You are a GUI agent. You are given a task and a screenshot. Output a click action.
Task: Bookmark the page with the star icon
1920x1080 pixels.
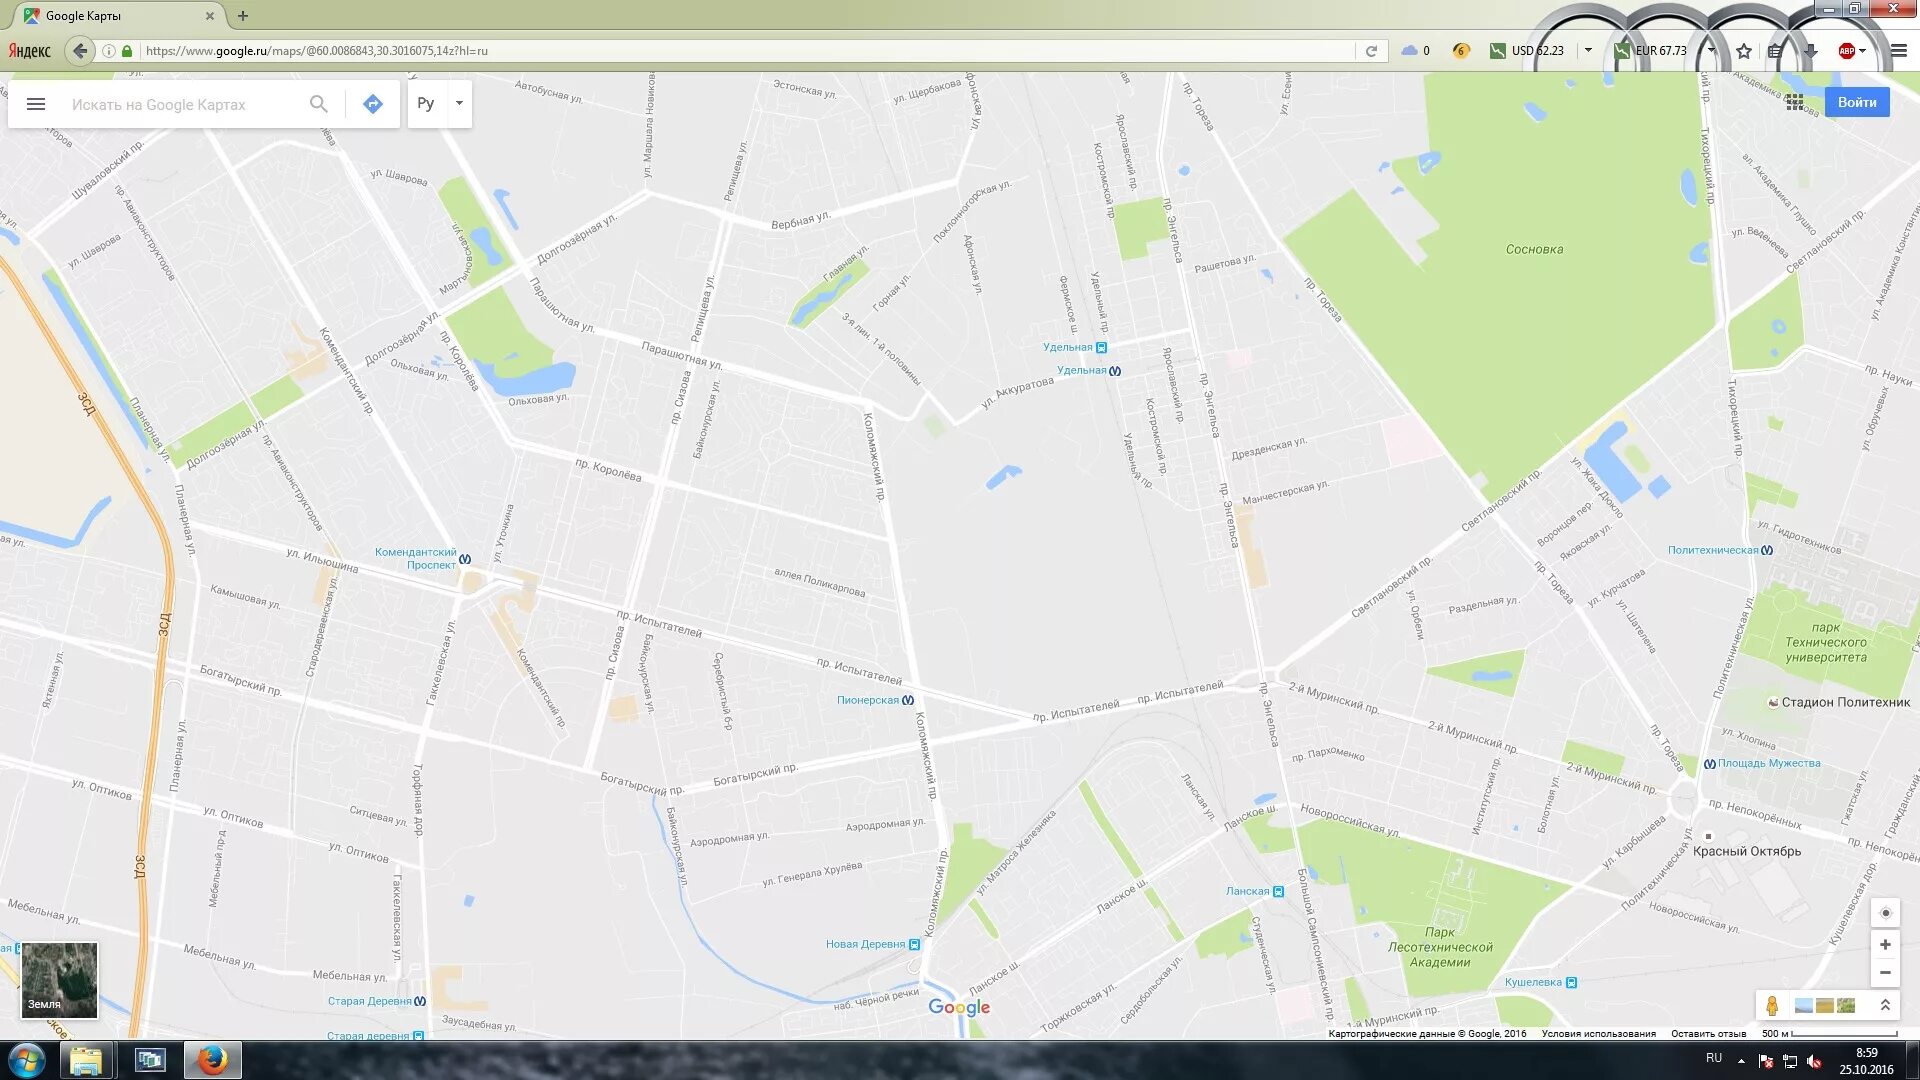coord(1744,51)
